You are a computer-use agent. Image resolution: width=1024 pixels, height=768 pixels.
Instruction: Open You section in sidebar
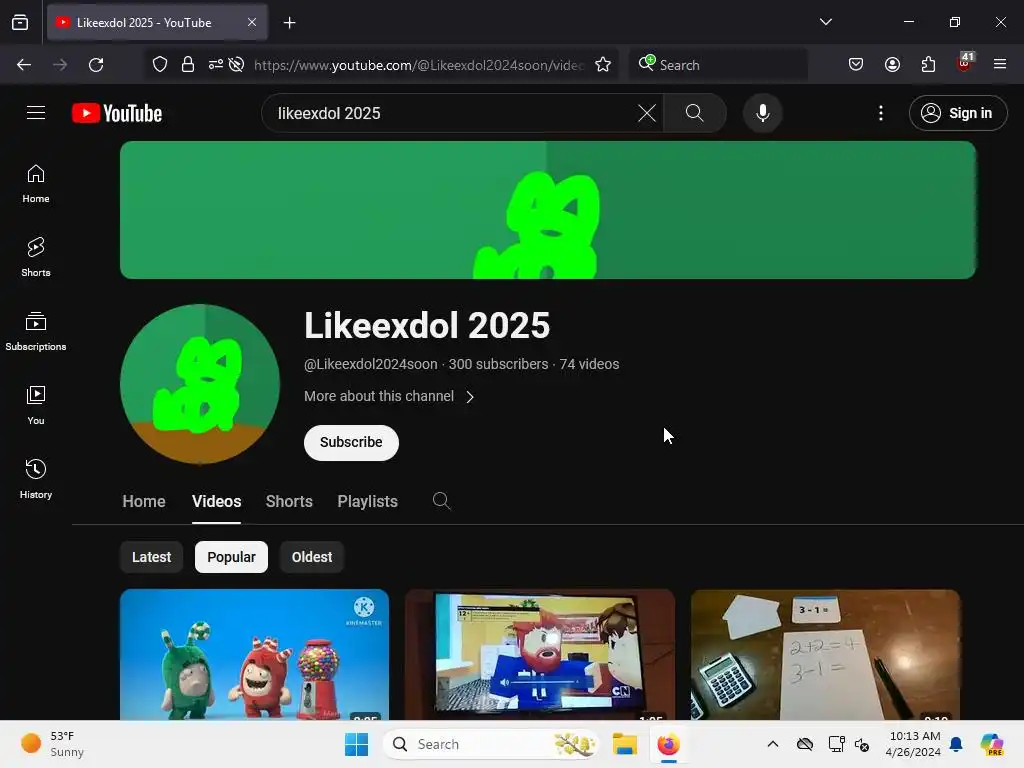coord(36,406)
